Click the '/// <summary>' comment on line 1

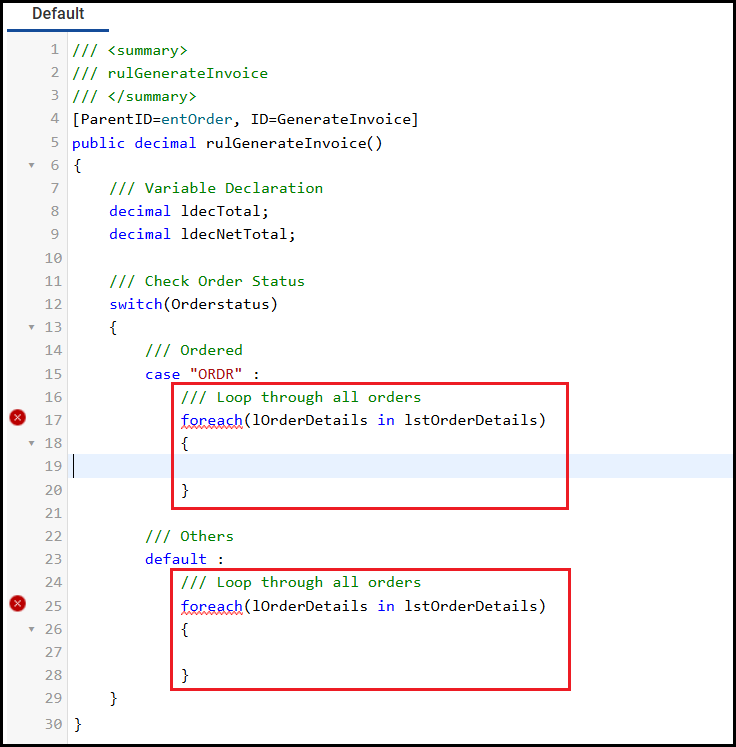click(x=130, y=50)
